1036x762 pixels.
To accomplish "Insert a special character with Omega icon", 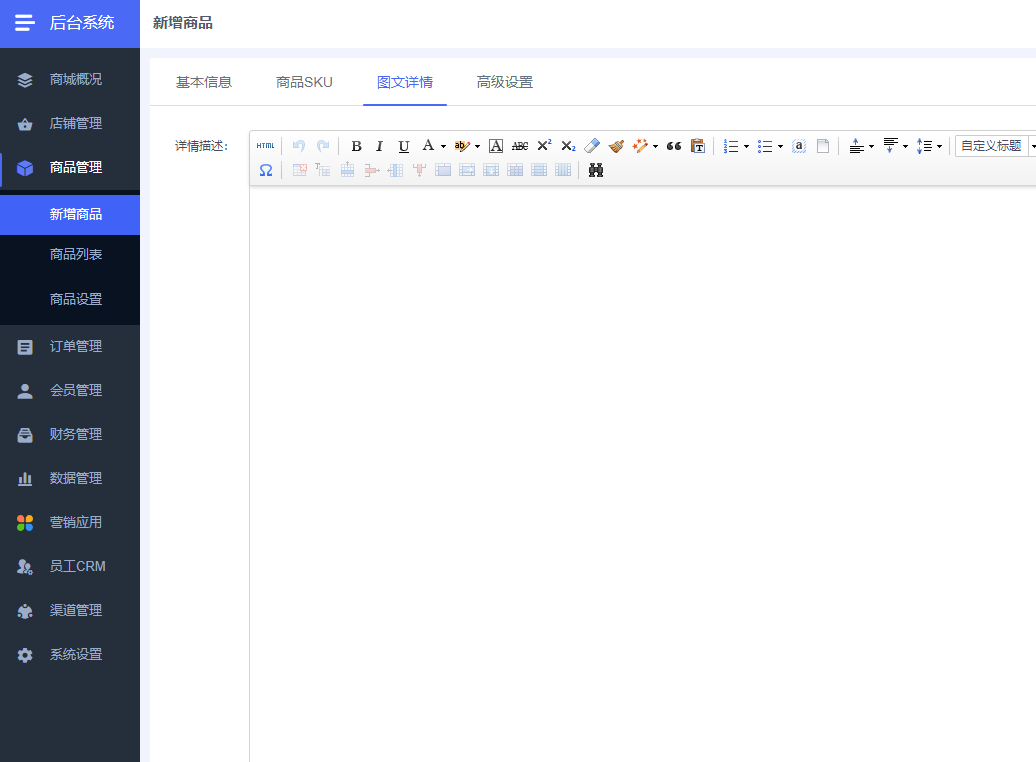I will coord(266,171).
